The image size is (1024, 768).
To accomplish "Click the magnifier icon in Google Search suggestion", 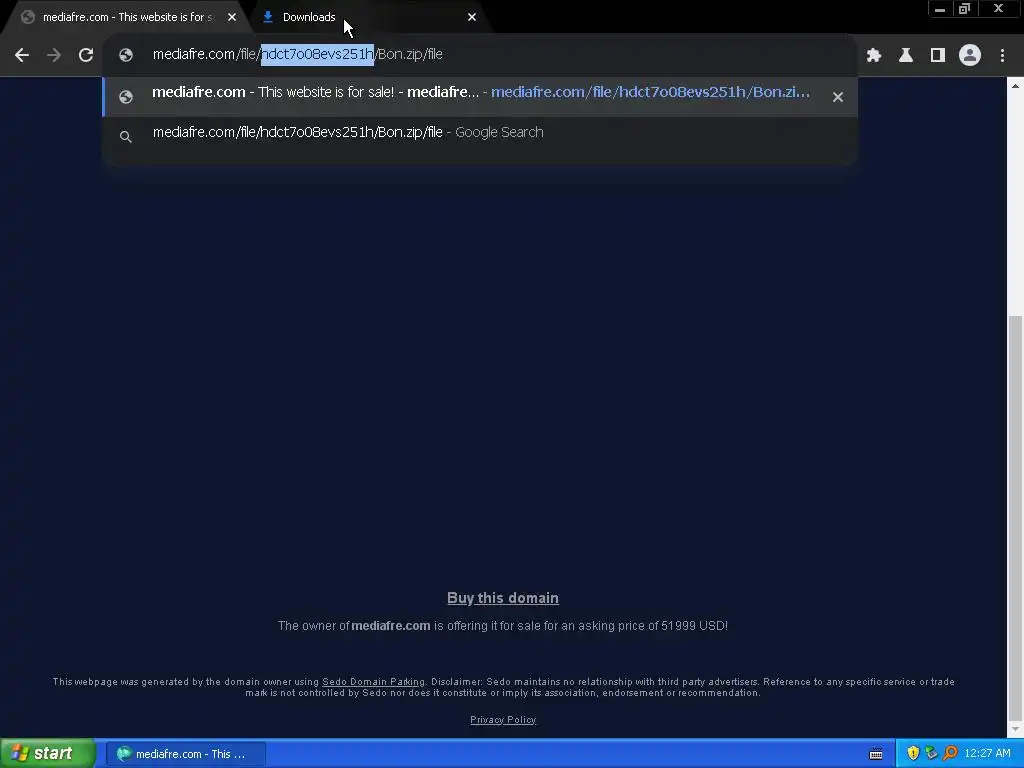I will pos(126,136).
